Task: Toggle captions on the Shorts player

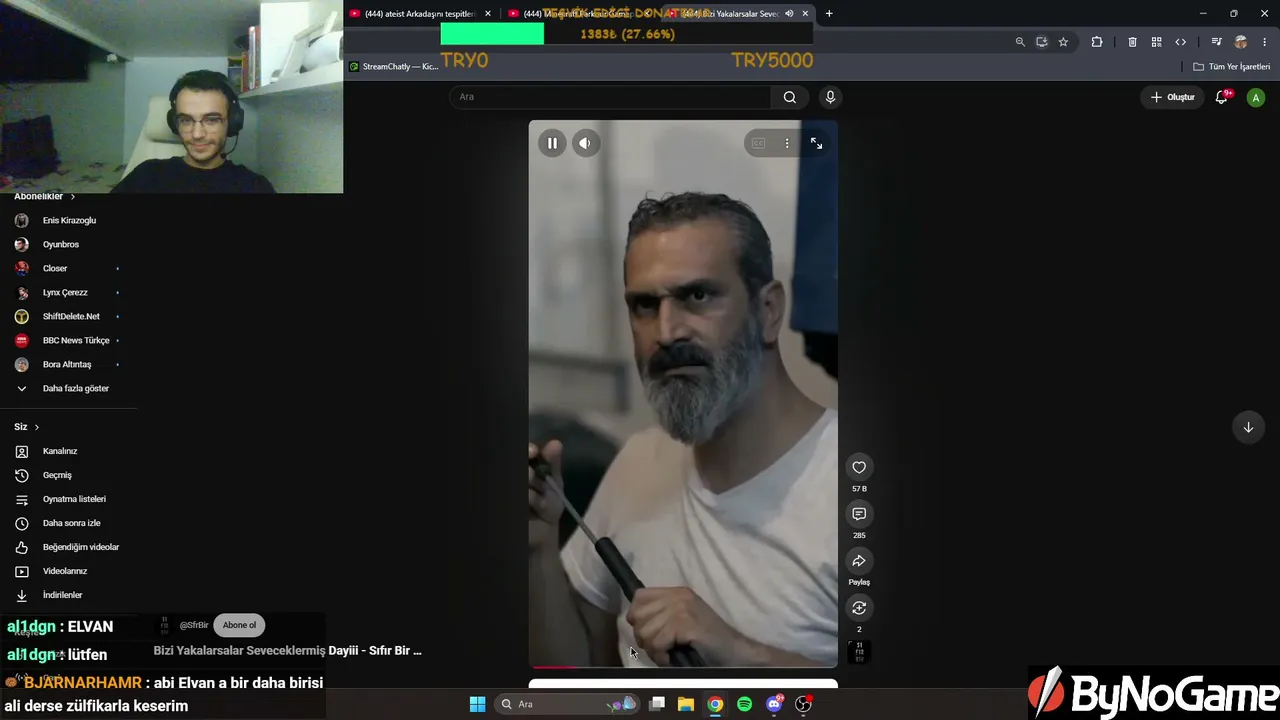Action: (758, 143)
